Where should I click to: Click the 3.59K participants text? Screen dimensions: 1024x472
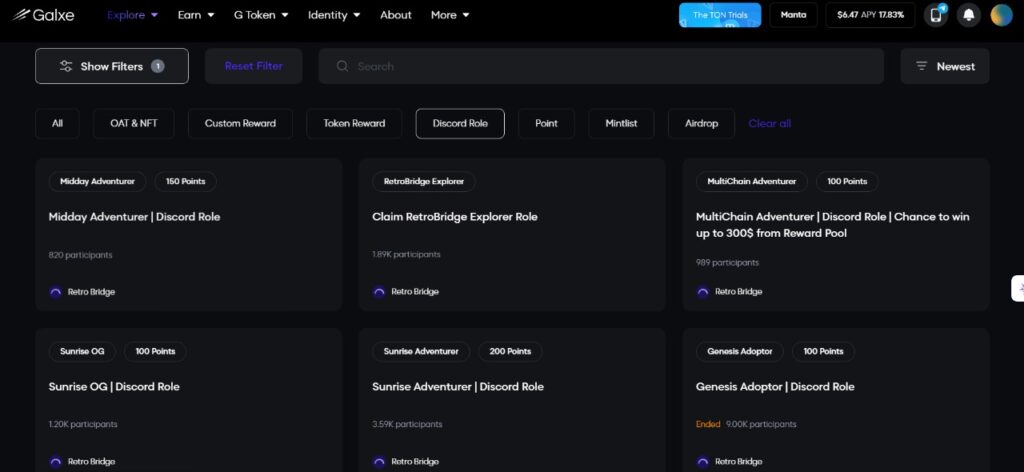[407, 424]
